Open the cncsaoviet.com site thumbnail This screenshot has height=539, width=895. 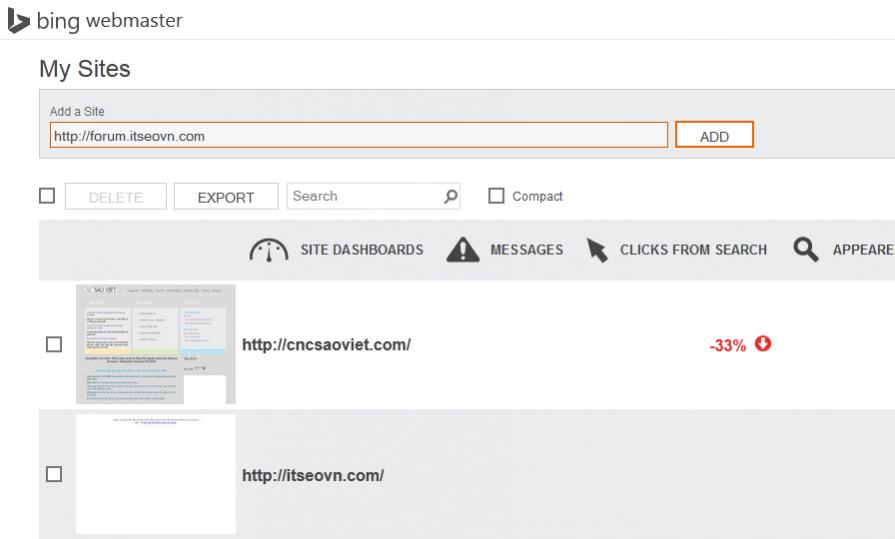pos(155,344)
